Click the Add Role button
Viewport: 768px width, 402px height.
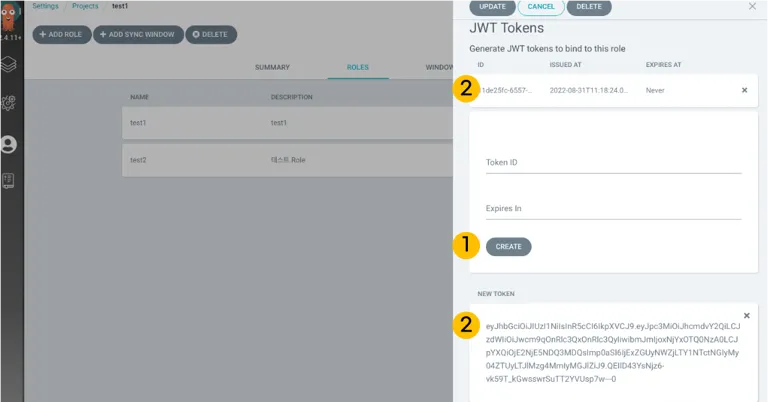click(62, 35)
